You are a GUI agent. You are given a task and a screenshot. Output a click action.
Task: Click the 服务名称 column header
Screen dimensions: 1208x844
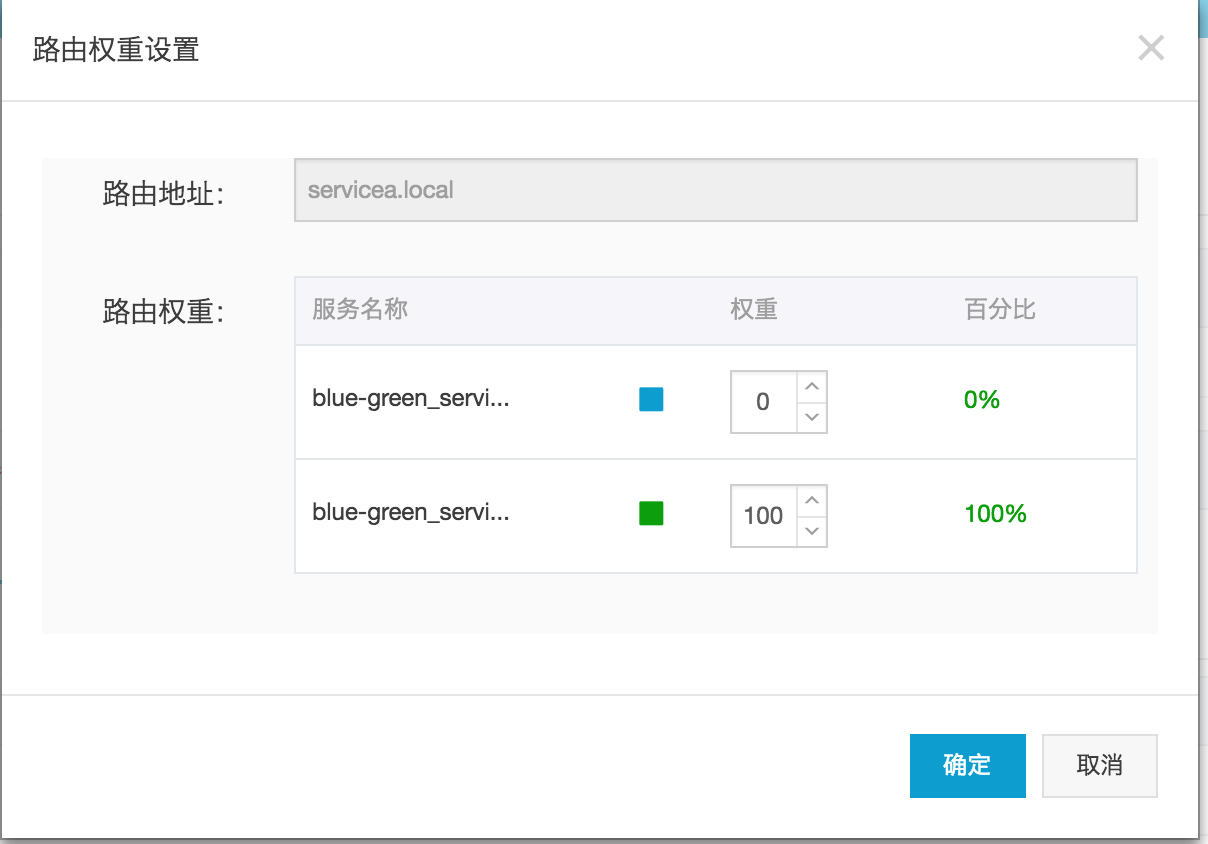(360, 309)
